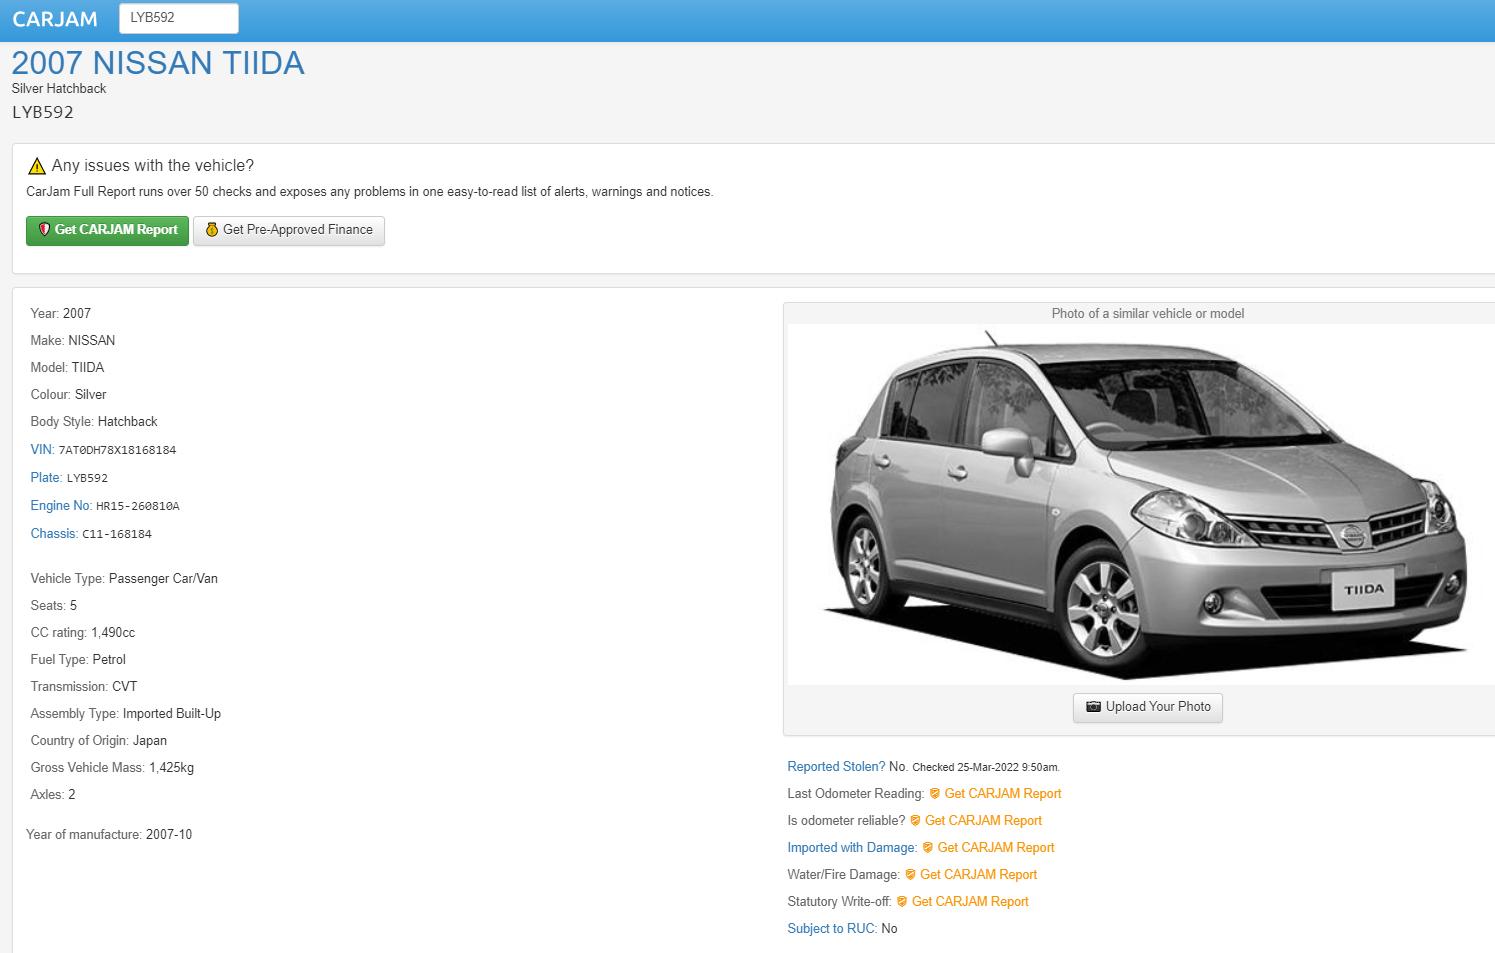Click the Country of Origin: Japan row
The height and width of the screenshot is (953, 1495).
pyautogui.click(x=99, y=740)
